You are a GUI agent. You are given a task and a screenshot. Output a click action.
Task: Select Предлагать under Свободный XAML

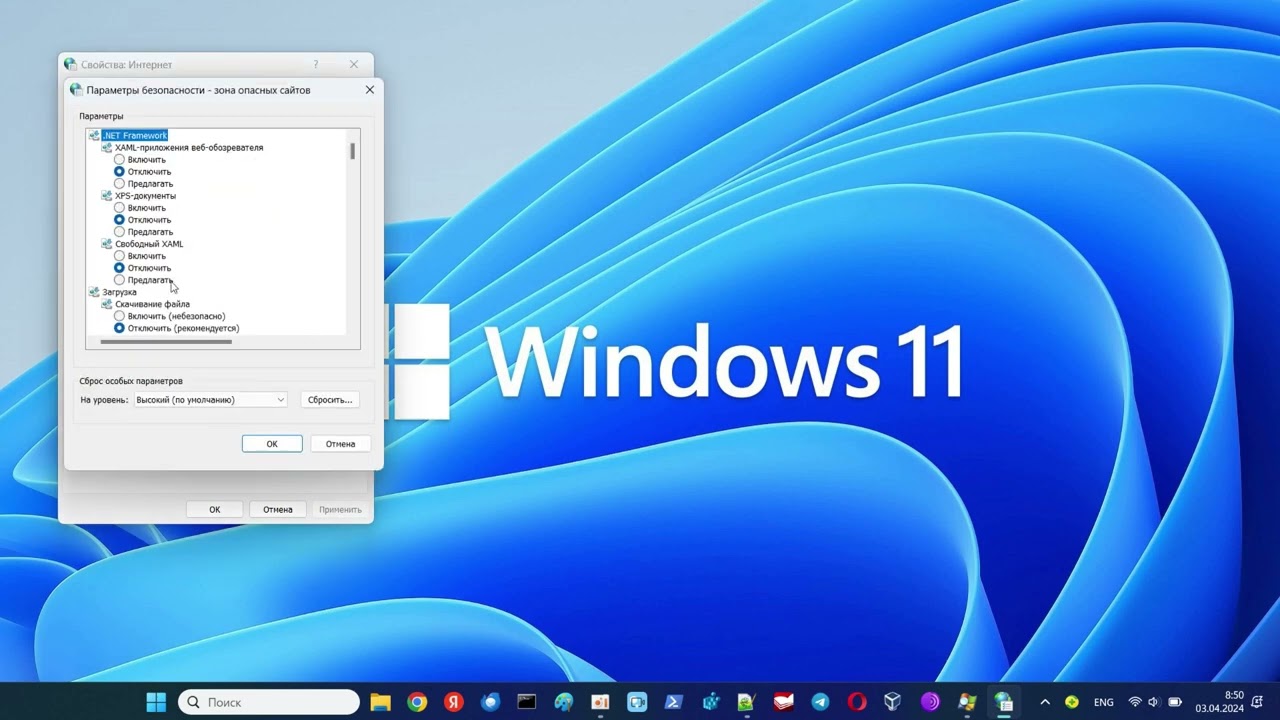pyautogui.click(x=119, y=280)
